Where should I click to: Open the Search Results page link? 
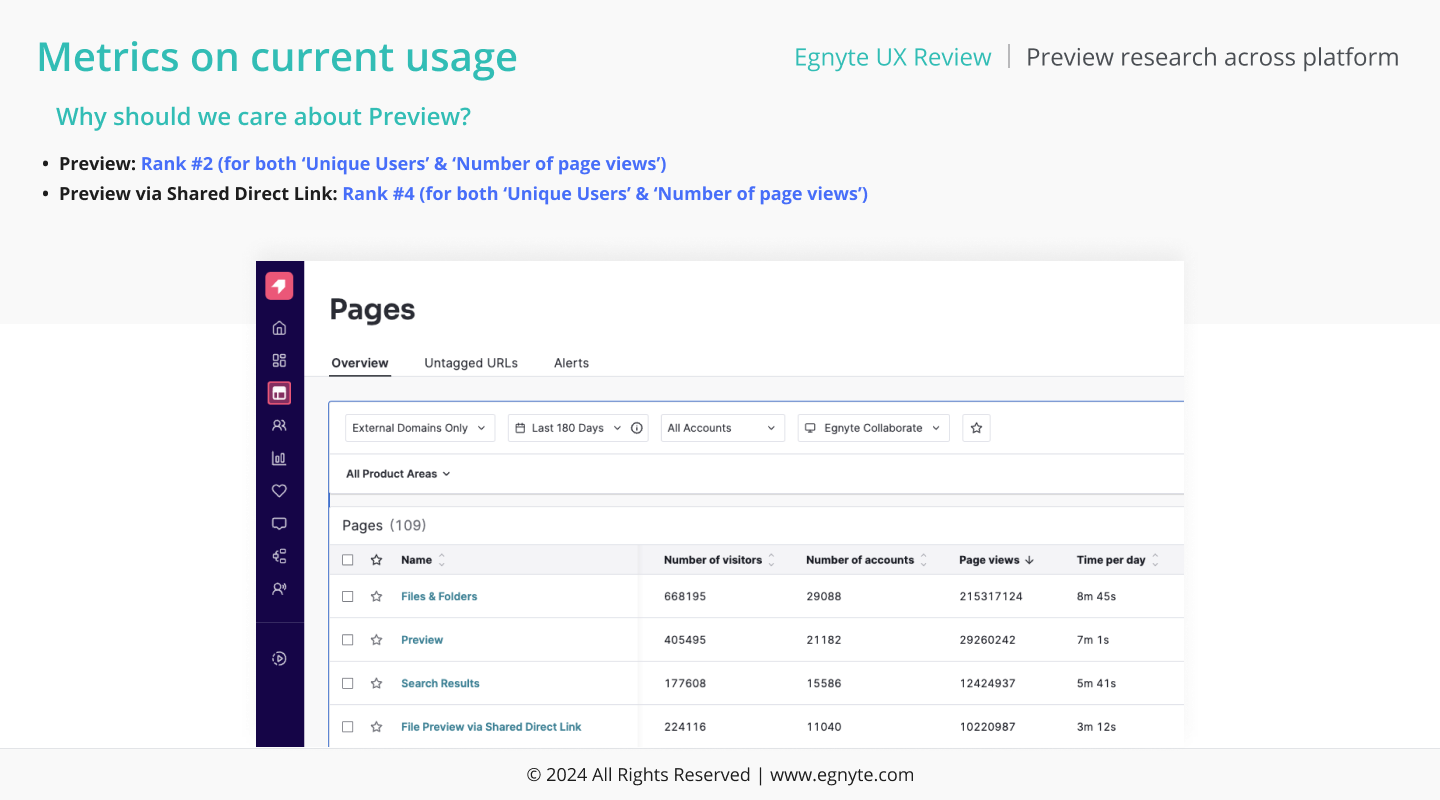pyautogui.click(x=440, y=684)
